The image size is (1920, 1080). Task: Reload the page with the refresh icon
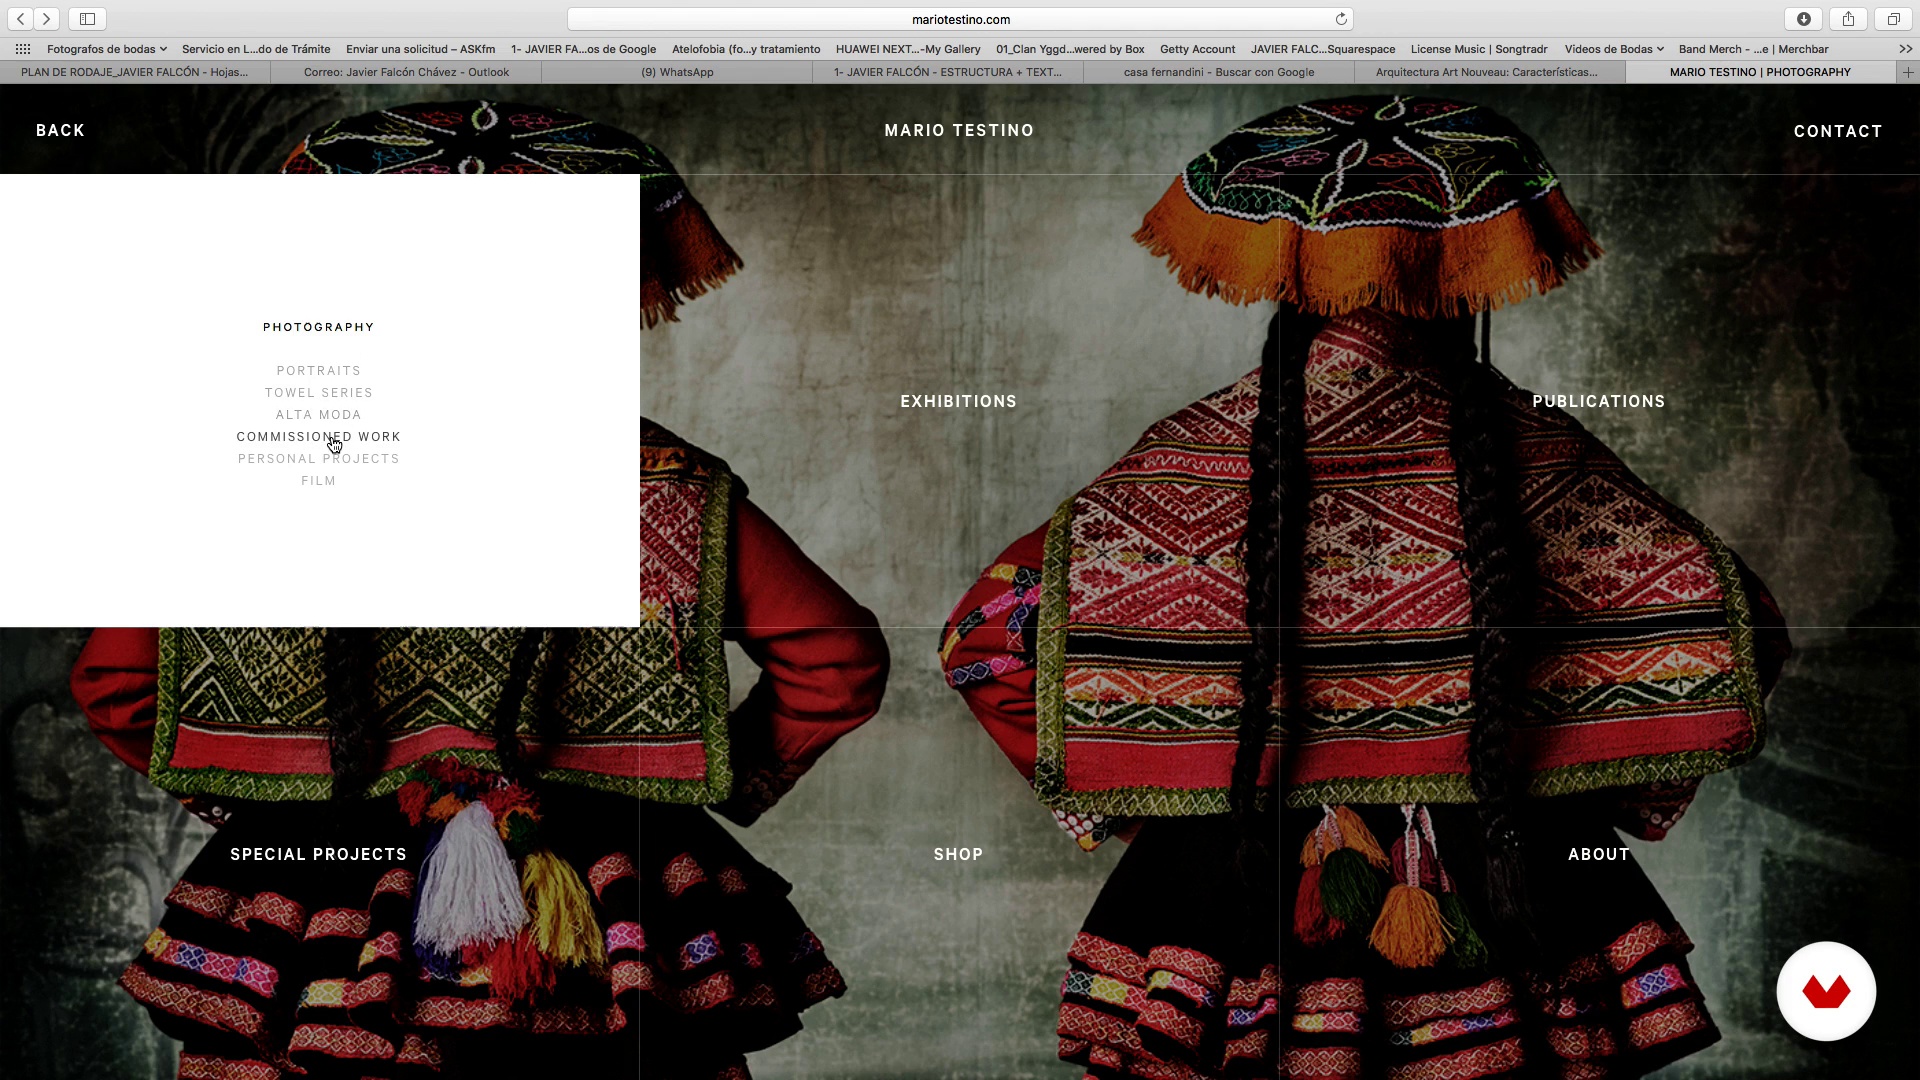1341,19
